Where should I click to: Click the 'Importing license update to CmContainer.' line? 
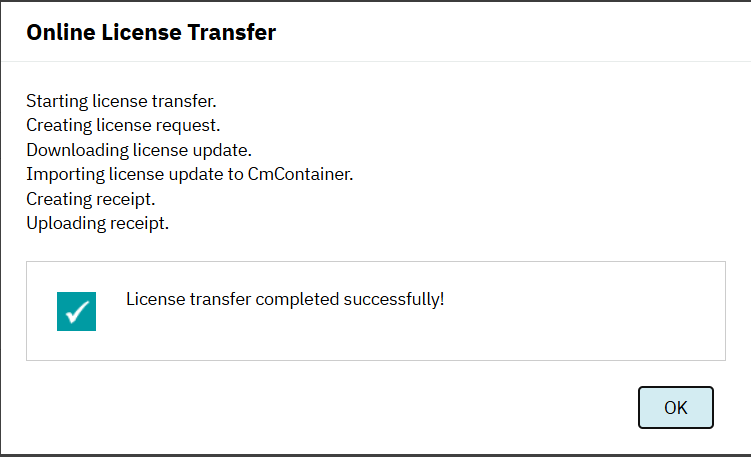tap(190, 174)
